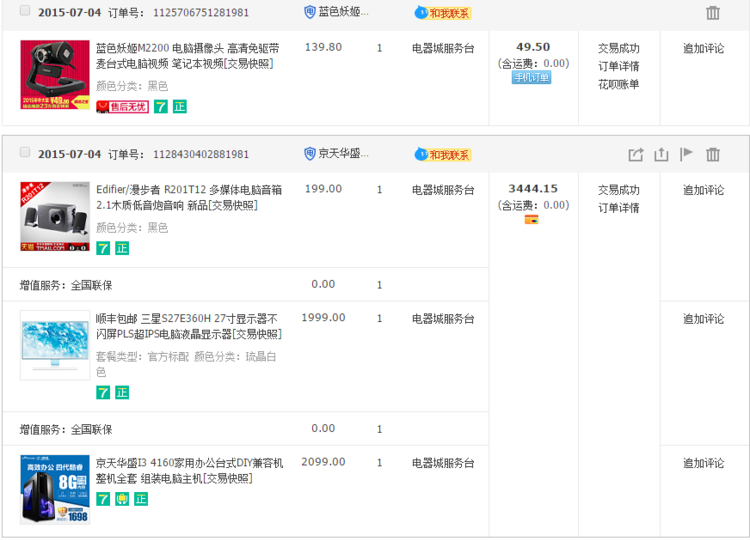
Task: Click 追加评论 for the webcam item
Action: coord(703,48)
